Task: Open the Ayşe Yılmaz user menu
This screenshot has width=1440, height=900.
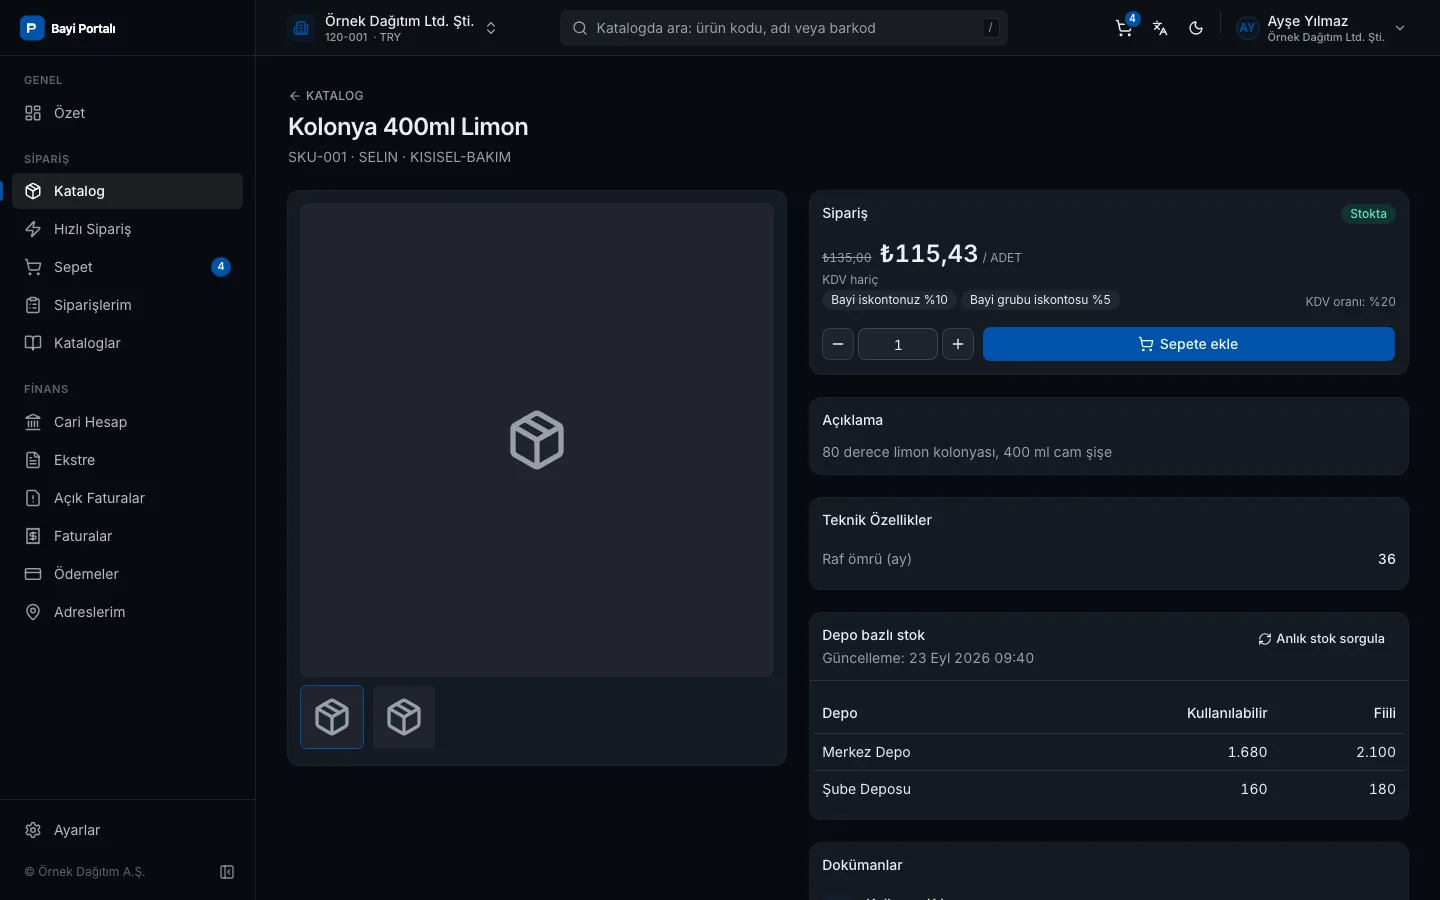Action: [1321, 28]
